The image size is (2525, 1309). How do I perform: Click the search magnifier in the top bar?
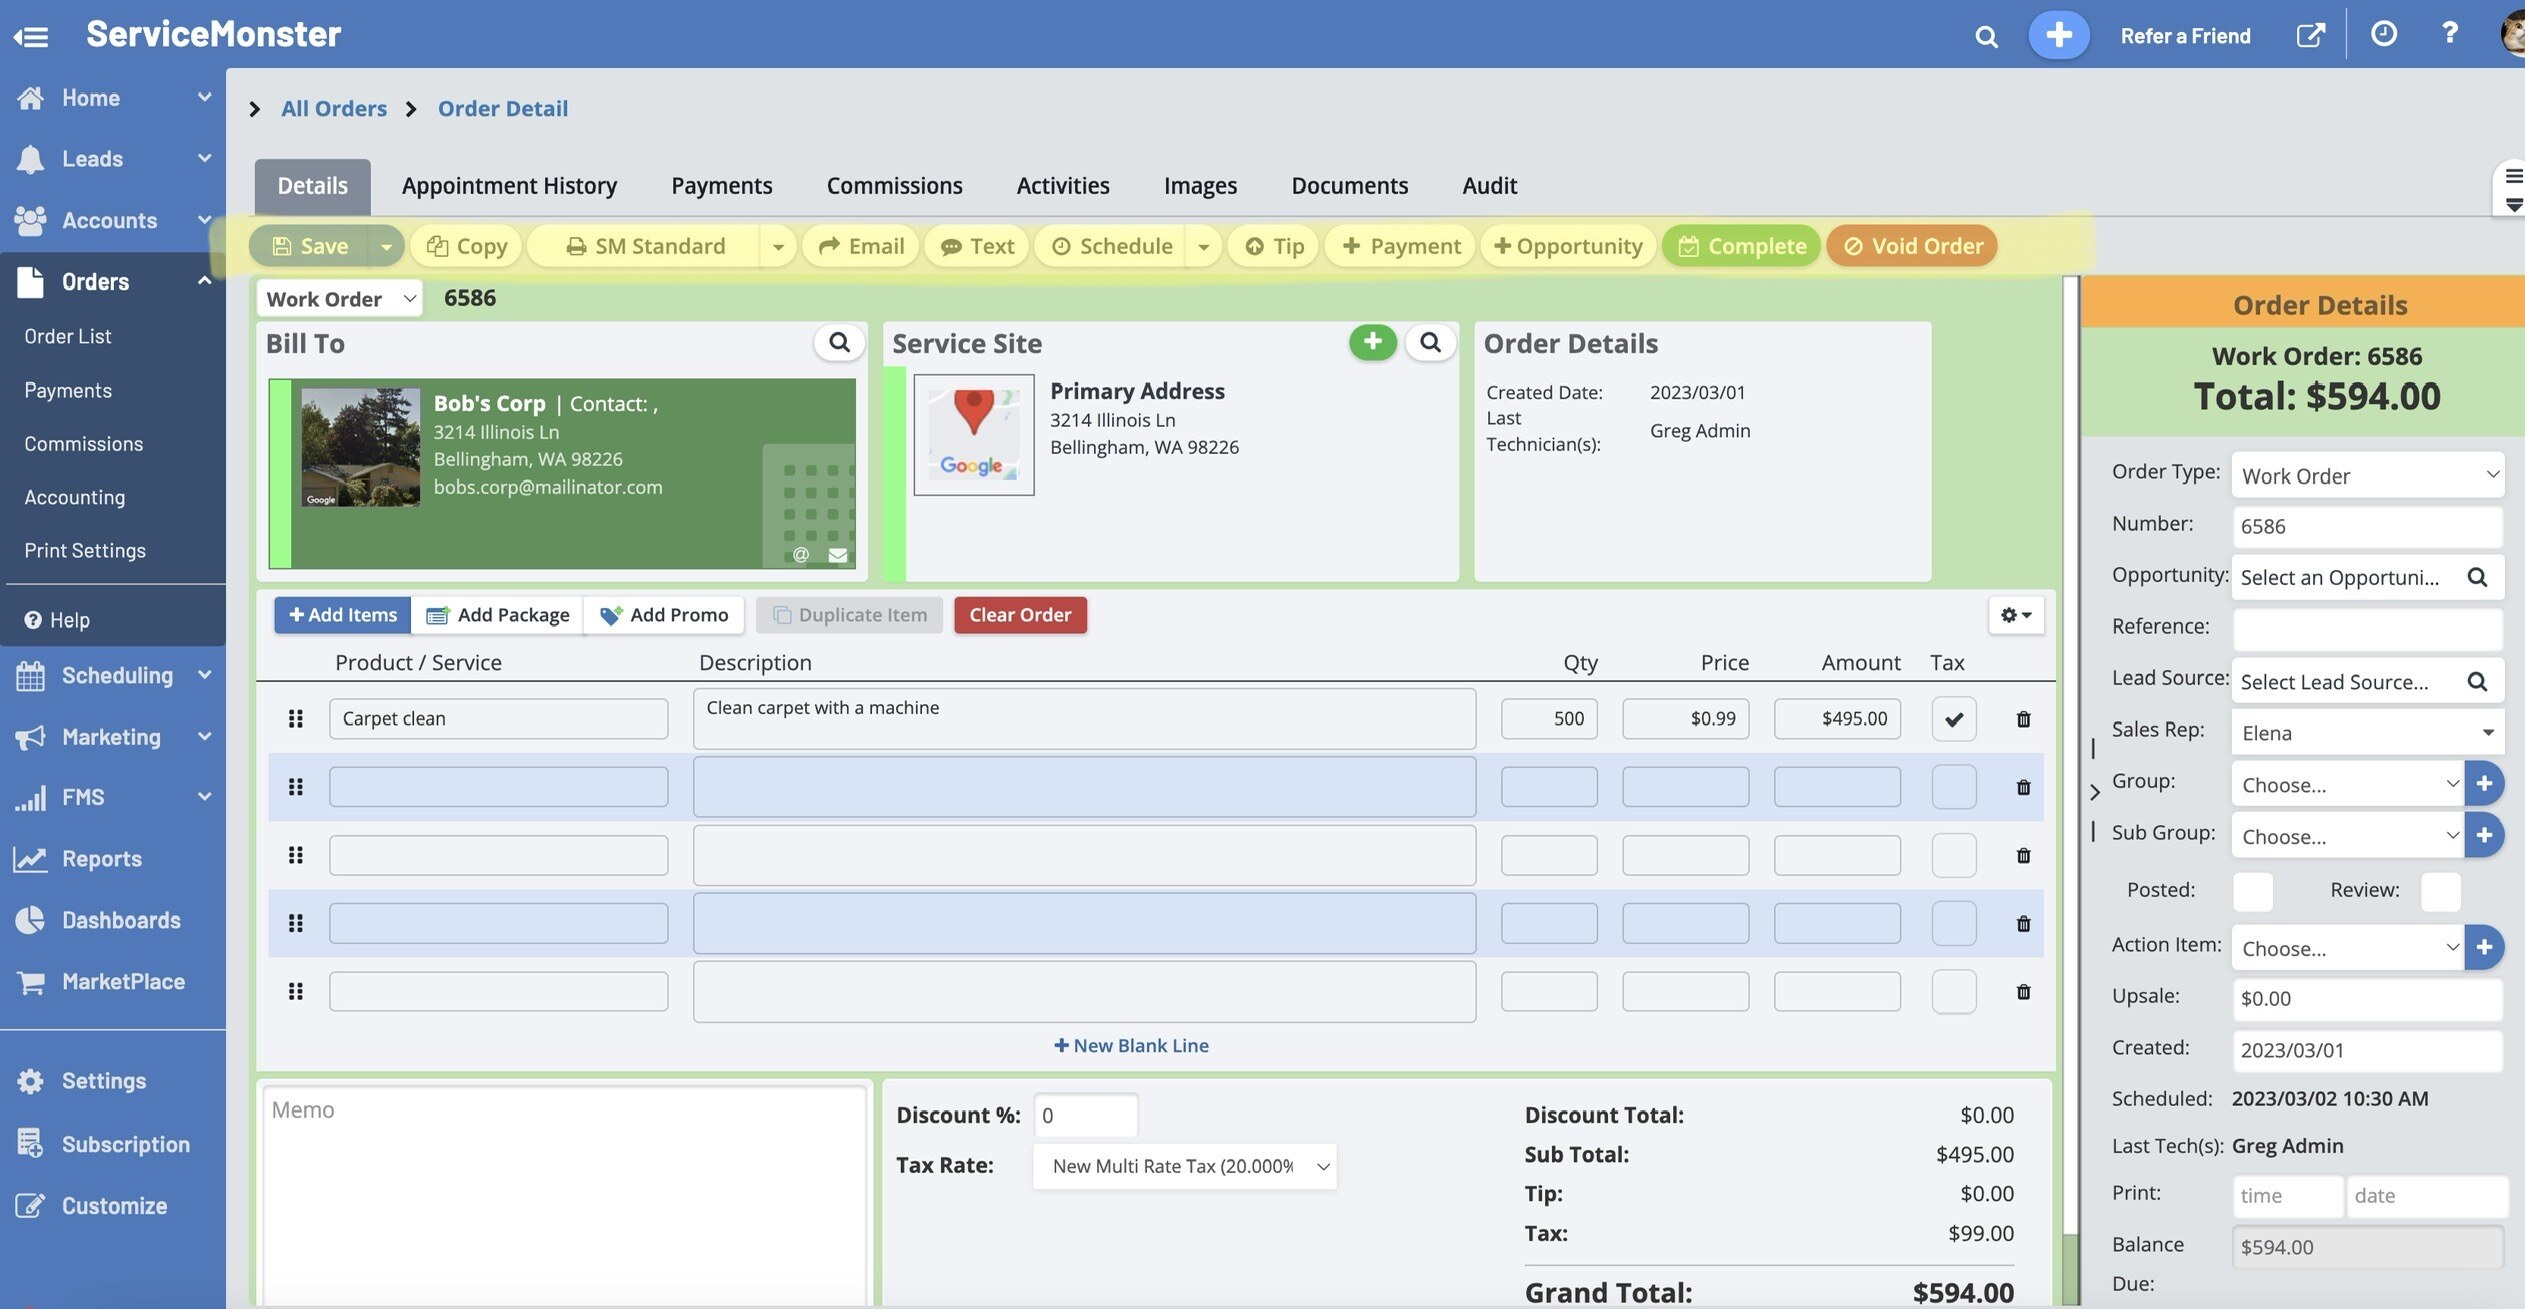coord(1986,37)
